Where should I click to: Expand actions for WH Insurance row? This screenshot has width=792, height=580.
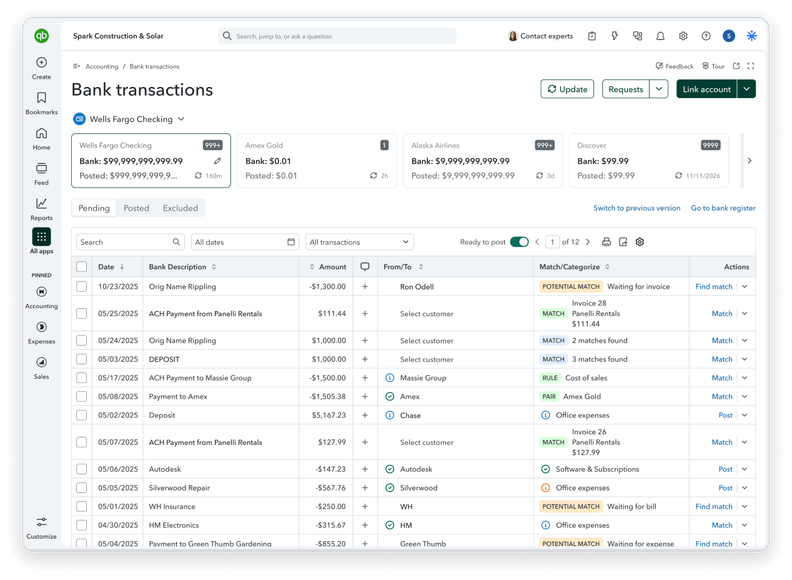click(x=745, y=506)
